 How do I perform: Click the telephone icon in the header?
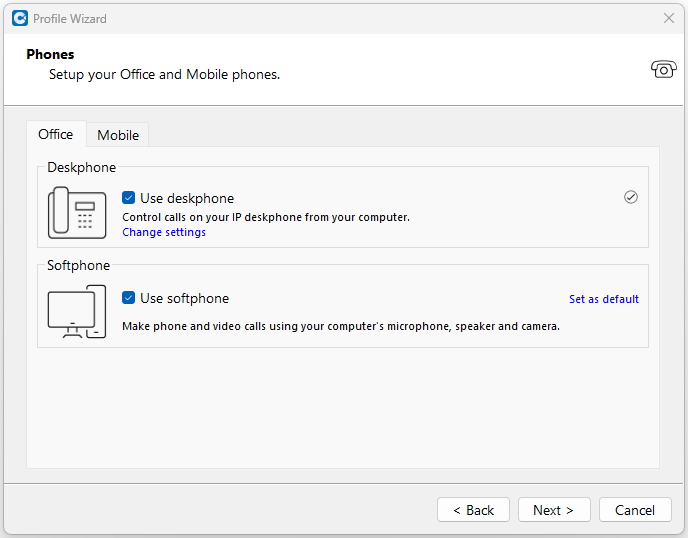[663, 69]
